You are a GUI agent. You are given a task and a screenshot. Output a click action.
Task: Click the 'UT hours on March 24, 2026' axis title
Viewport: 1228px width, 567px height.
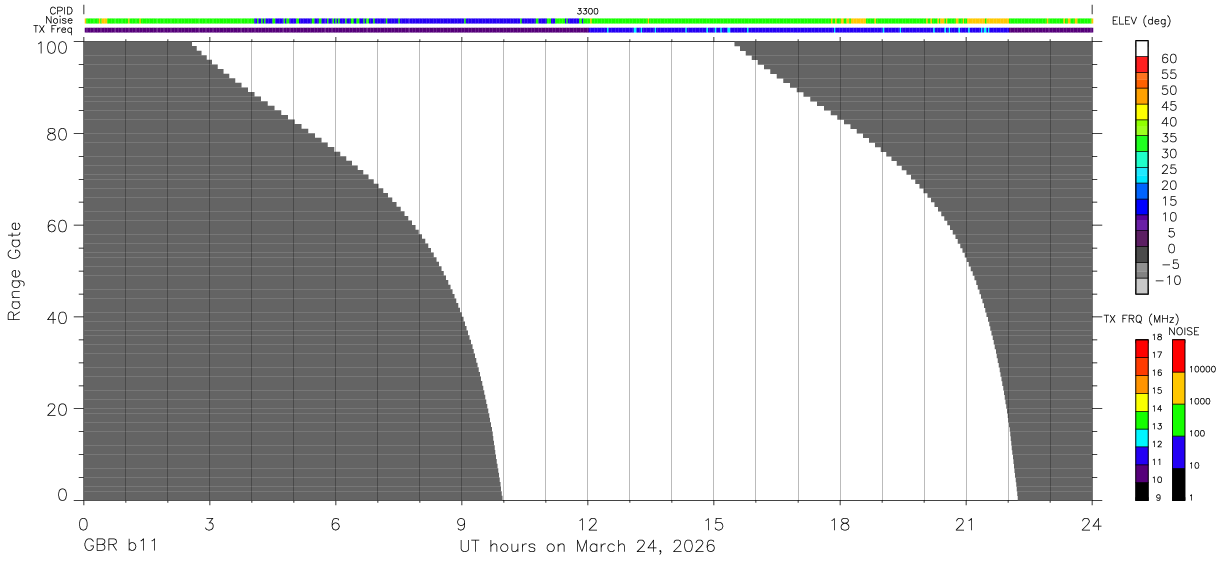pos(587,547)
